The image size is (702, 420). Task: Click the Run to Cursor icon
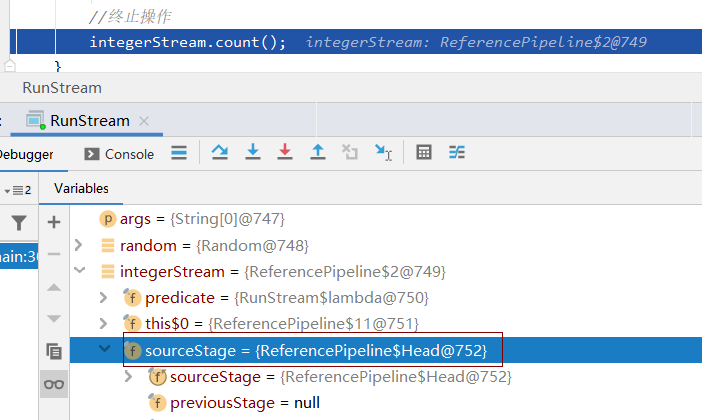coord(383,152)
